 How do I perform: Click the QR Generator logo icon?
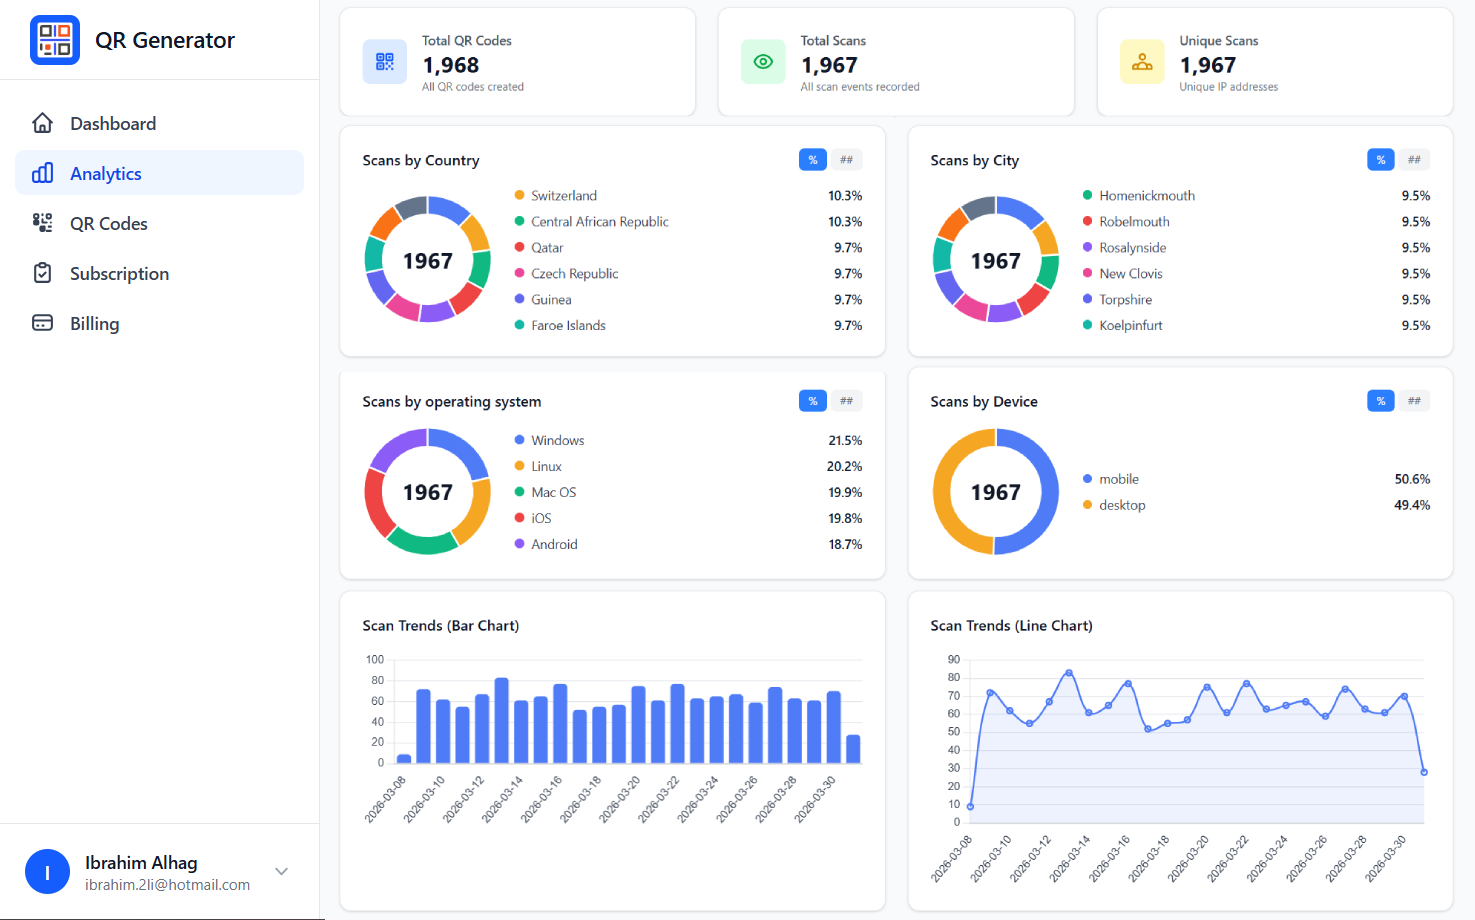55,40
